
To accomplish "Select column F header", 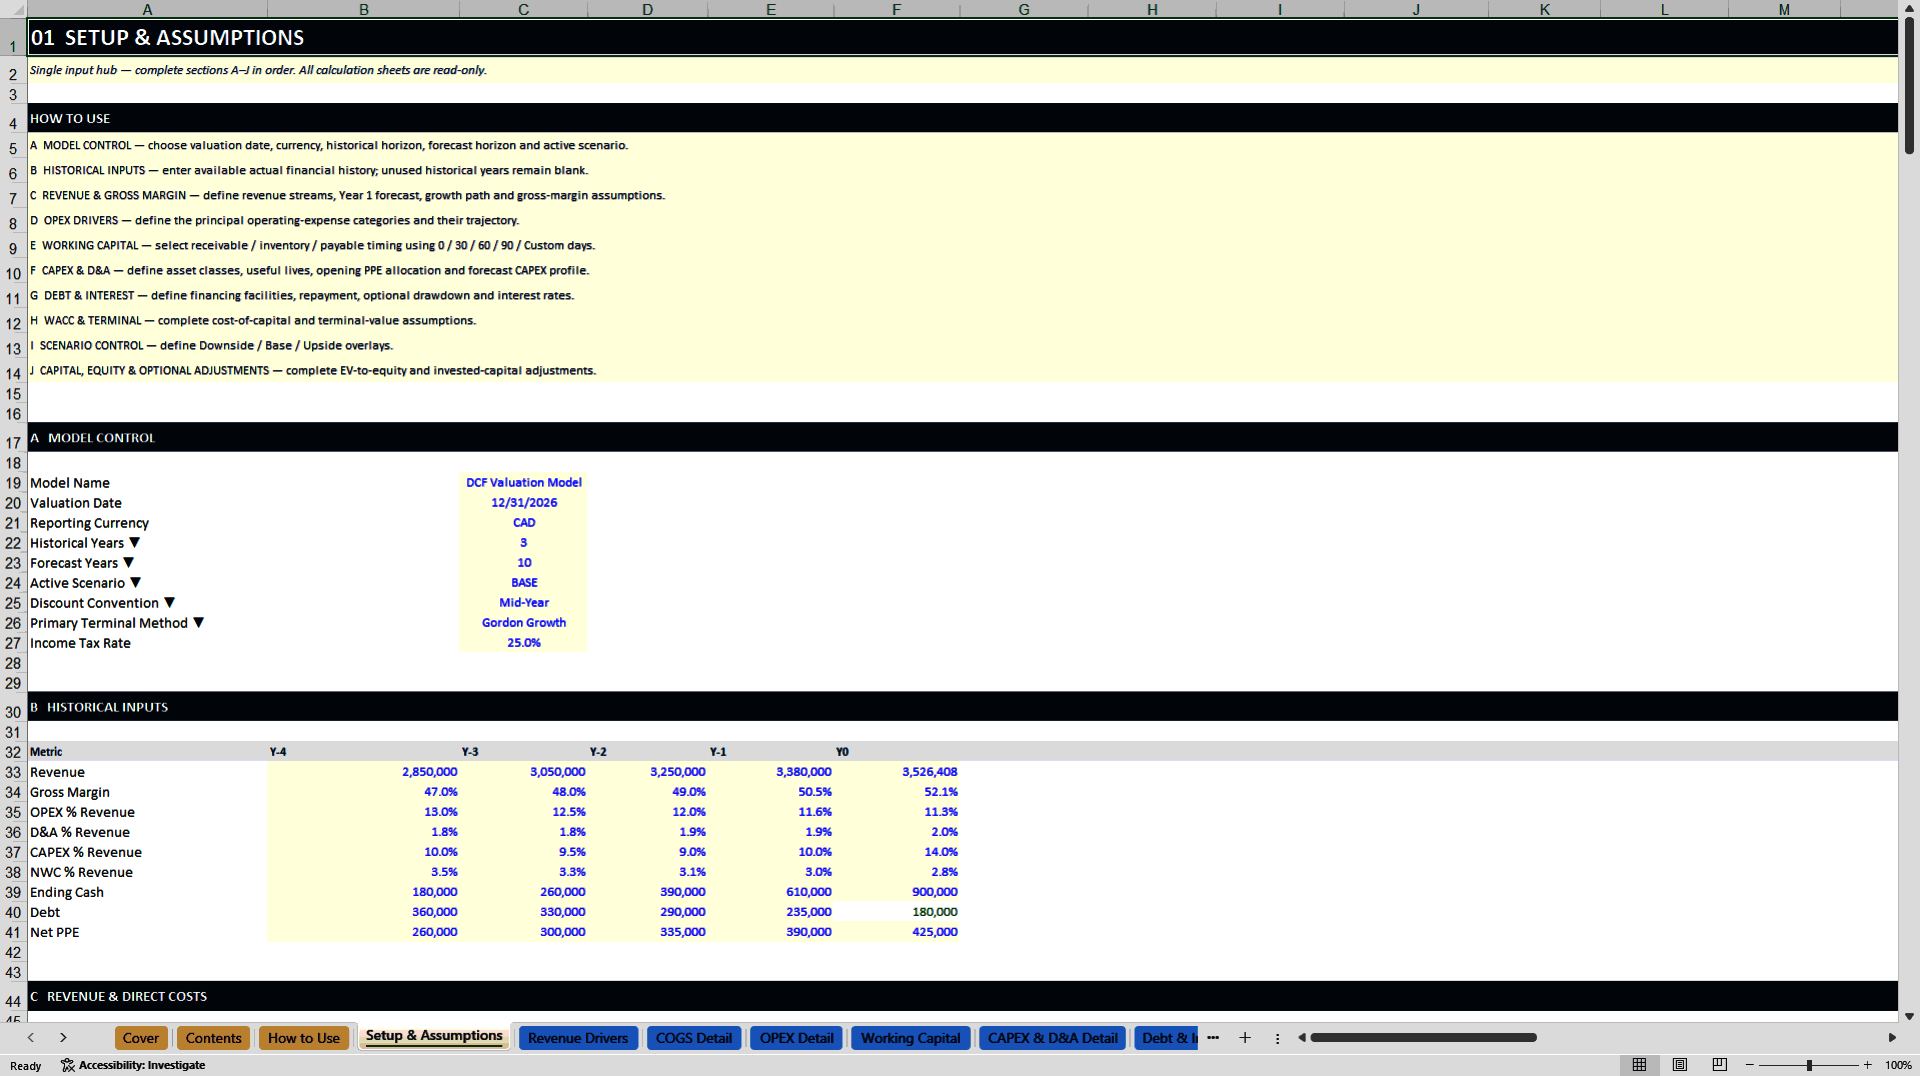I will click(x=896, y=9).
